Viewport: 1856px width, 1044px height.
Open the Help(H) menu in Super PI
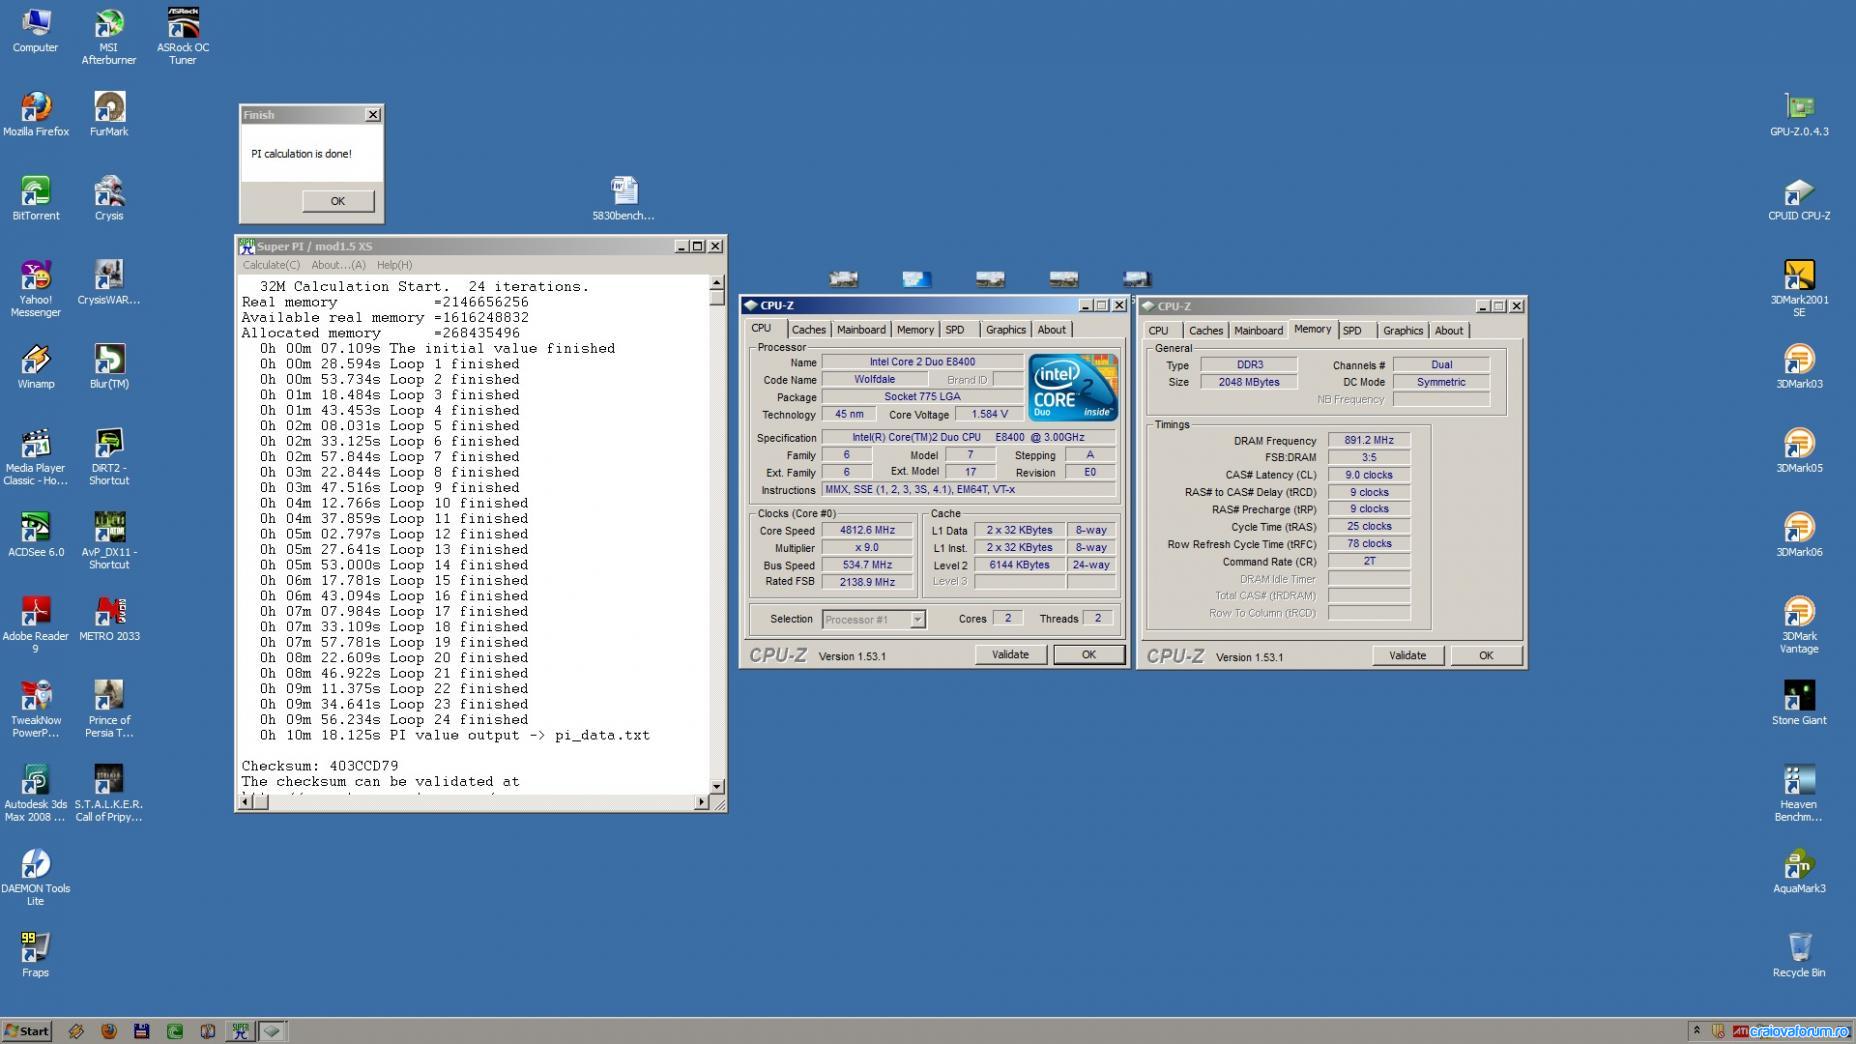tap(394, 265)
